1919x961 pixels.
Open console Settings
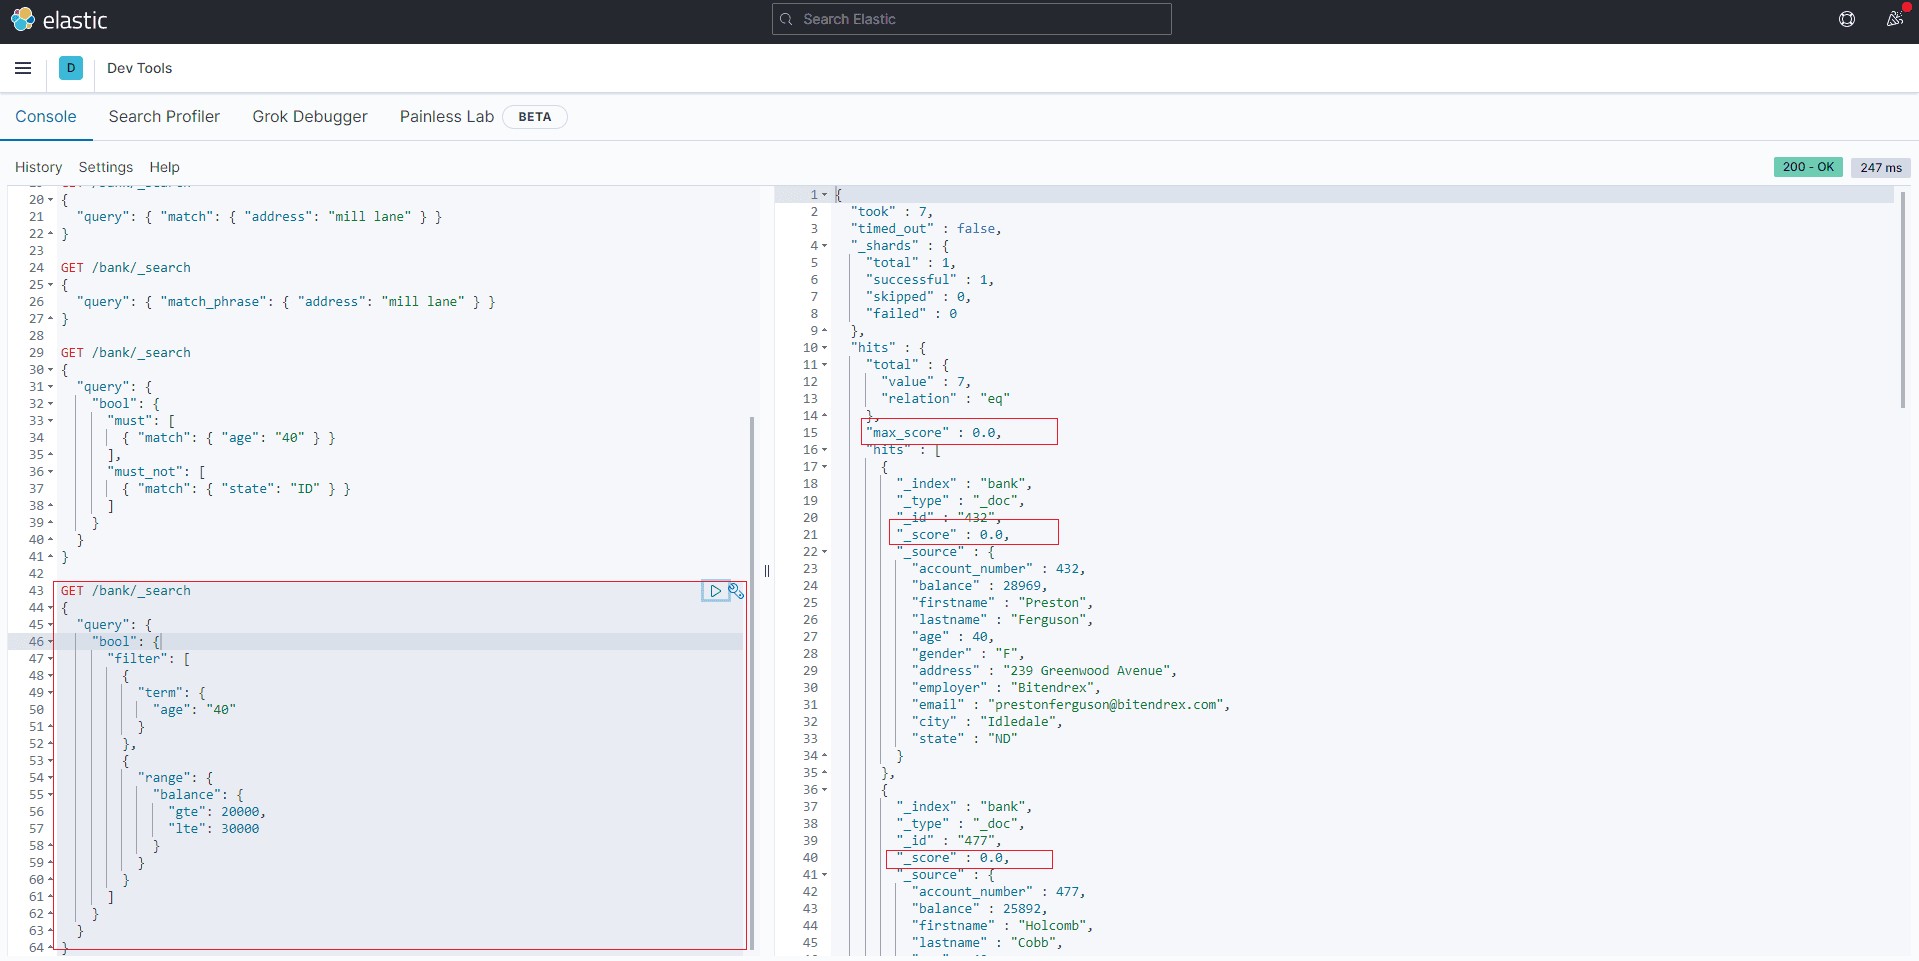click(x=105, y=167)
